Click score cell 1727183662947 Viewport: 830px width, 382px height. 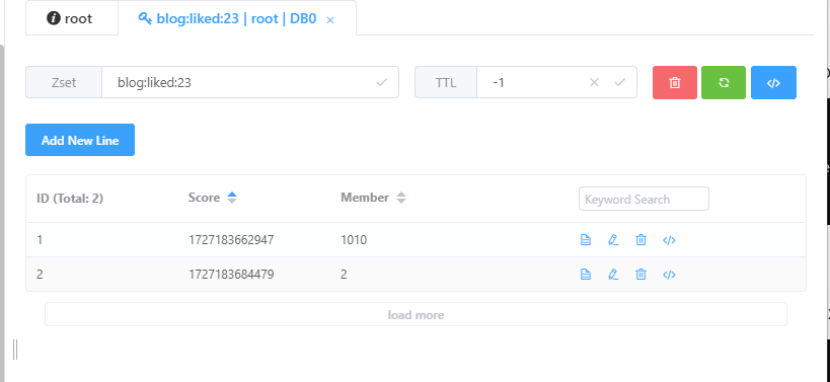click(x=231, y=240)
